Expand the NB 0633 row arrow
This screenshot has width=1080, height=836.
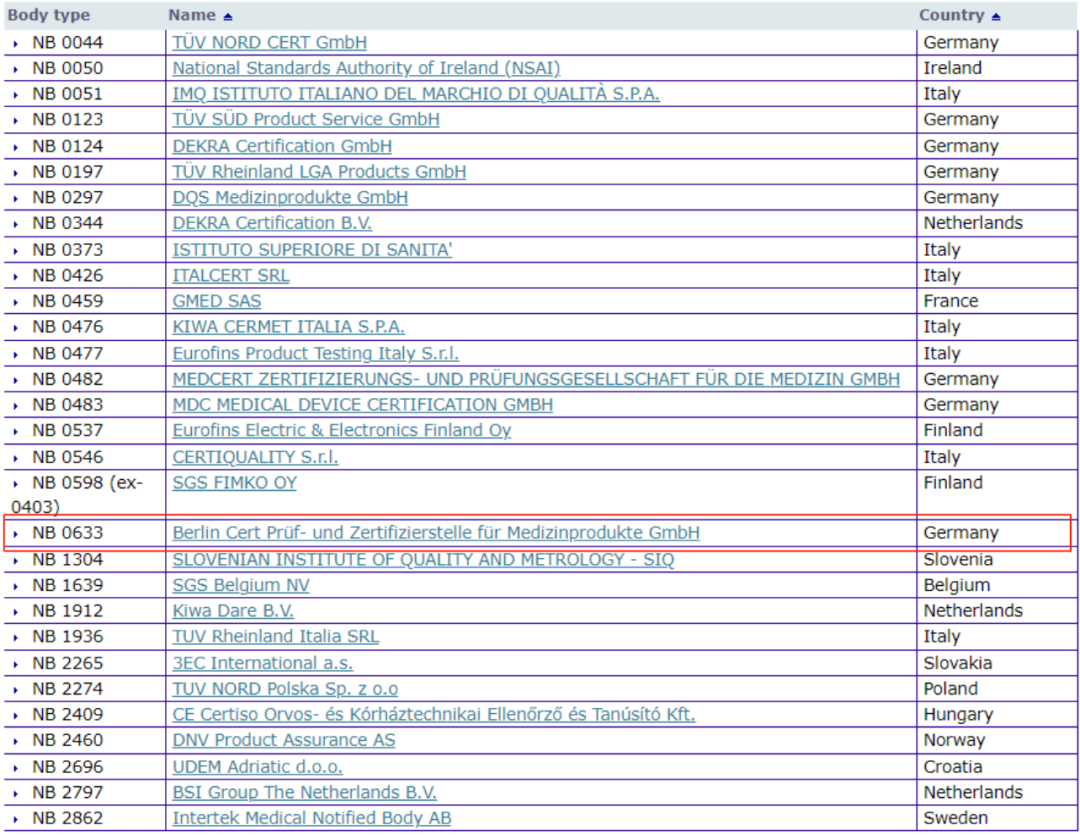15,534
